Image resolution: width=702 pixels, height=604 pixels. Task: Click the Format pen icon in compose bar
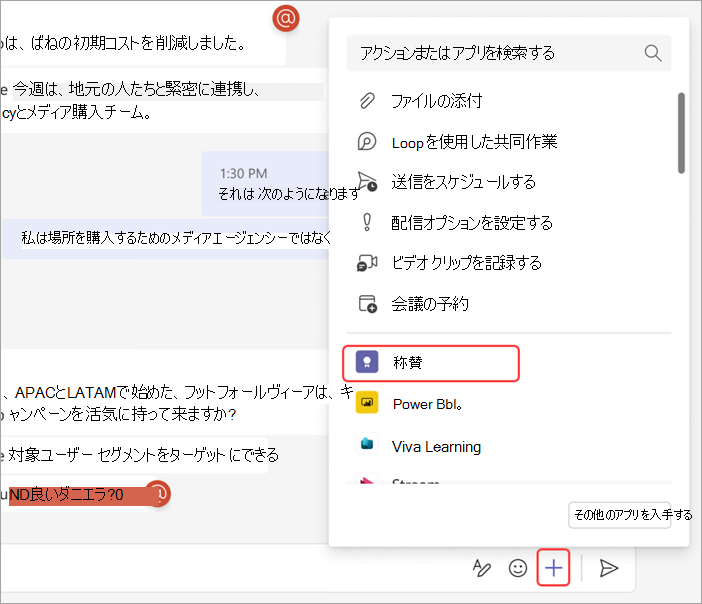pyautogui.click(x=482, y=568)
